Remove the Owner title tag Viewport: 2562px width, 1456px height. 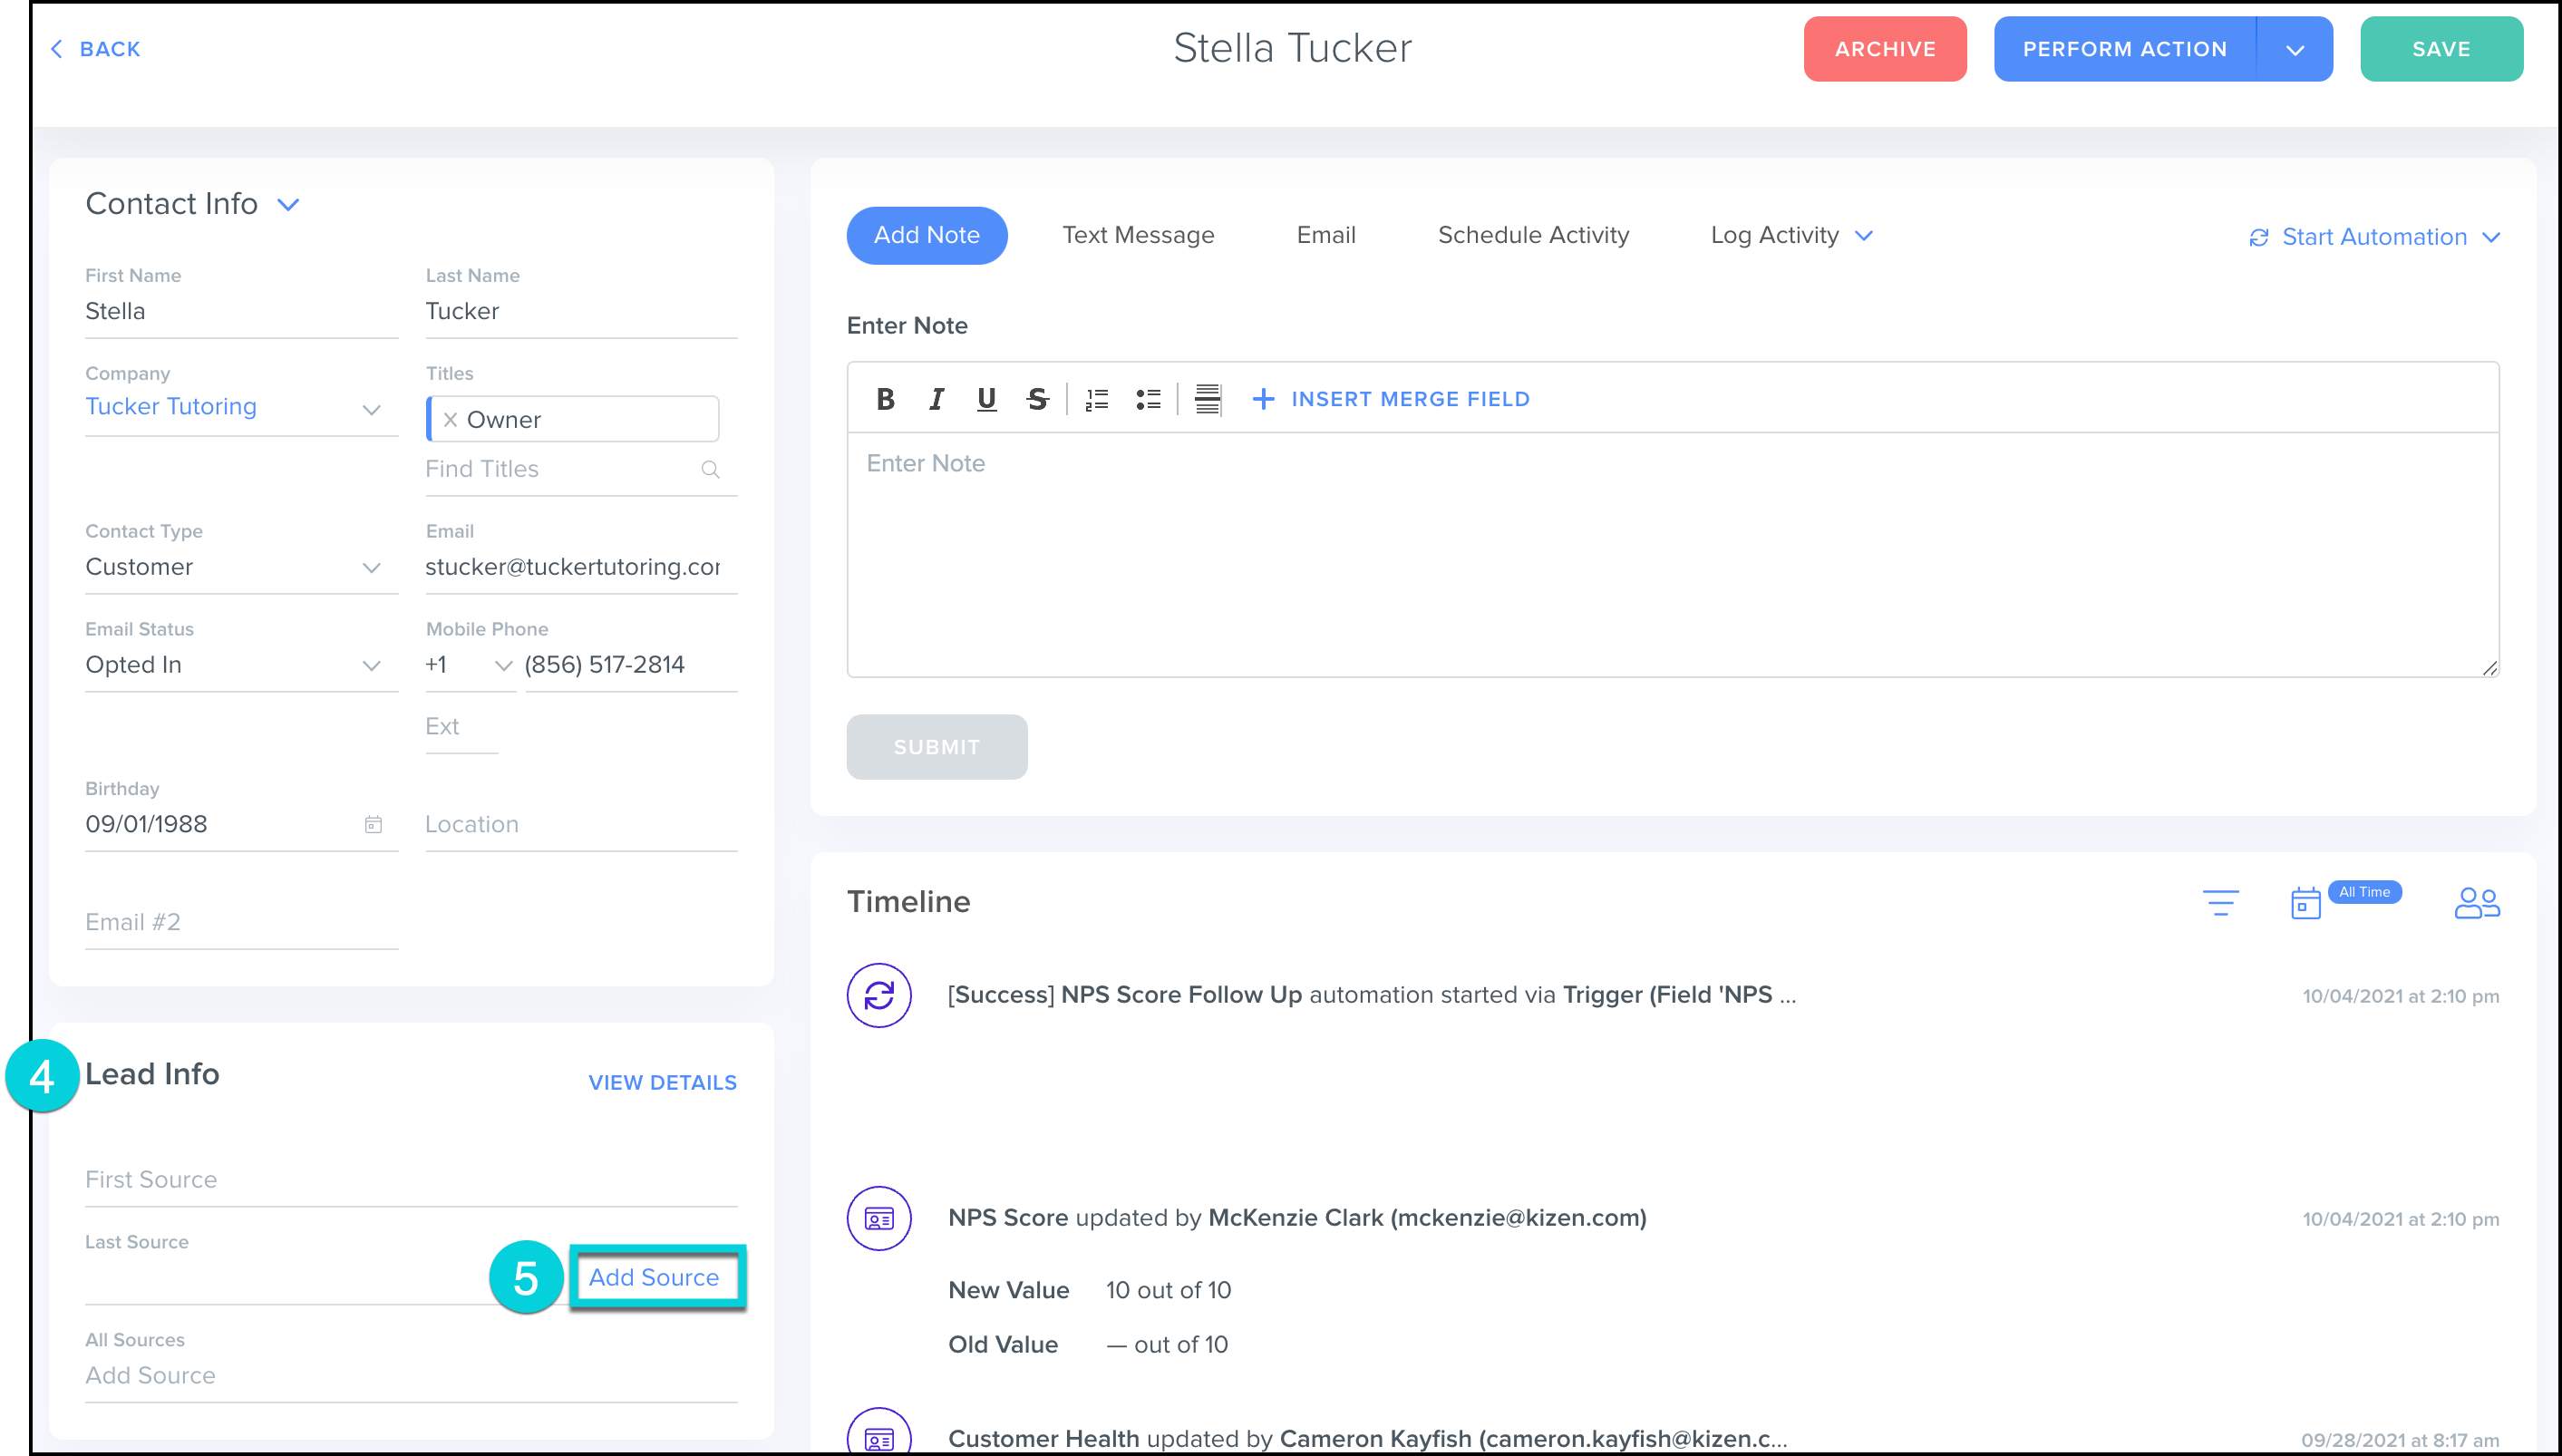451,420
